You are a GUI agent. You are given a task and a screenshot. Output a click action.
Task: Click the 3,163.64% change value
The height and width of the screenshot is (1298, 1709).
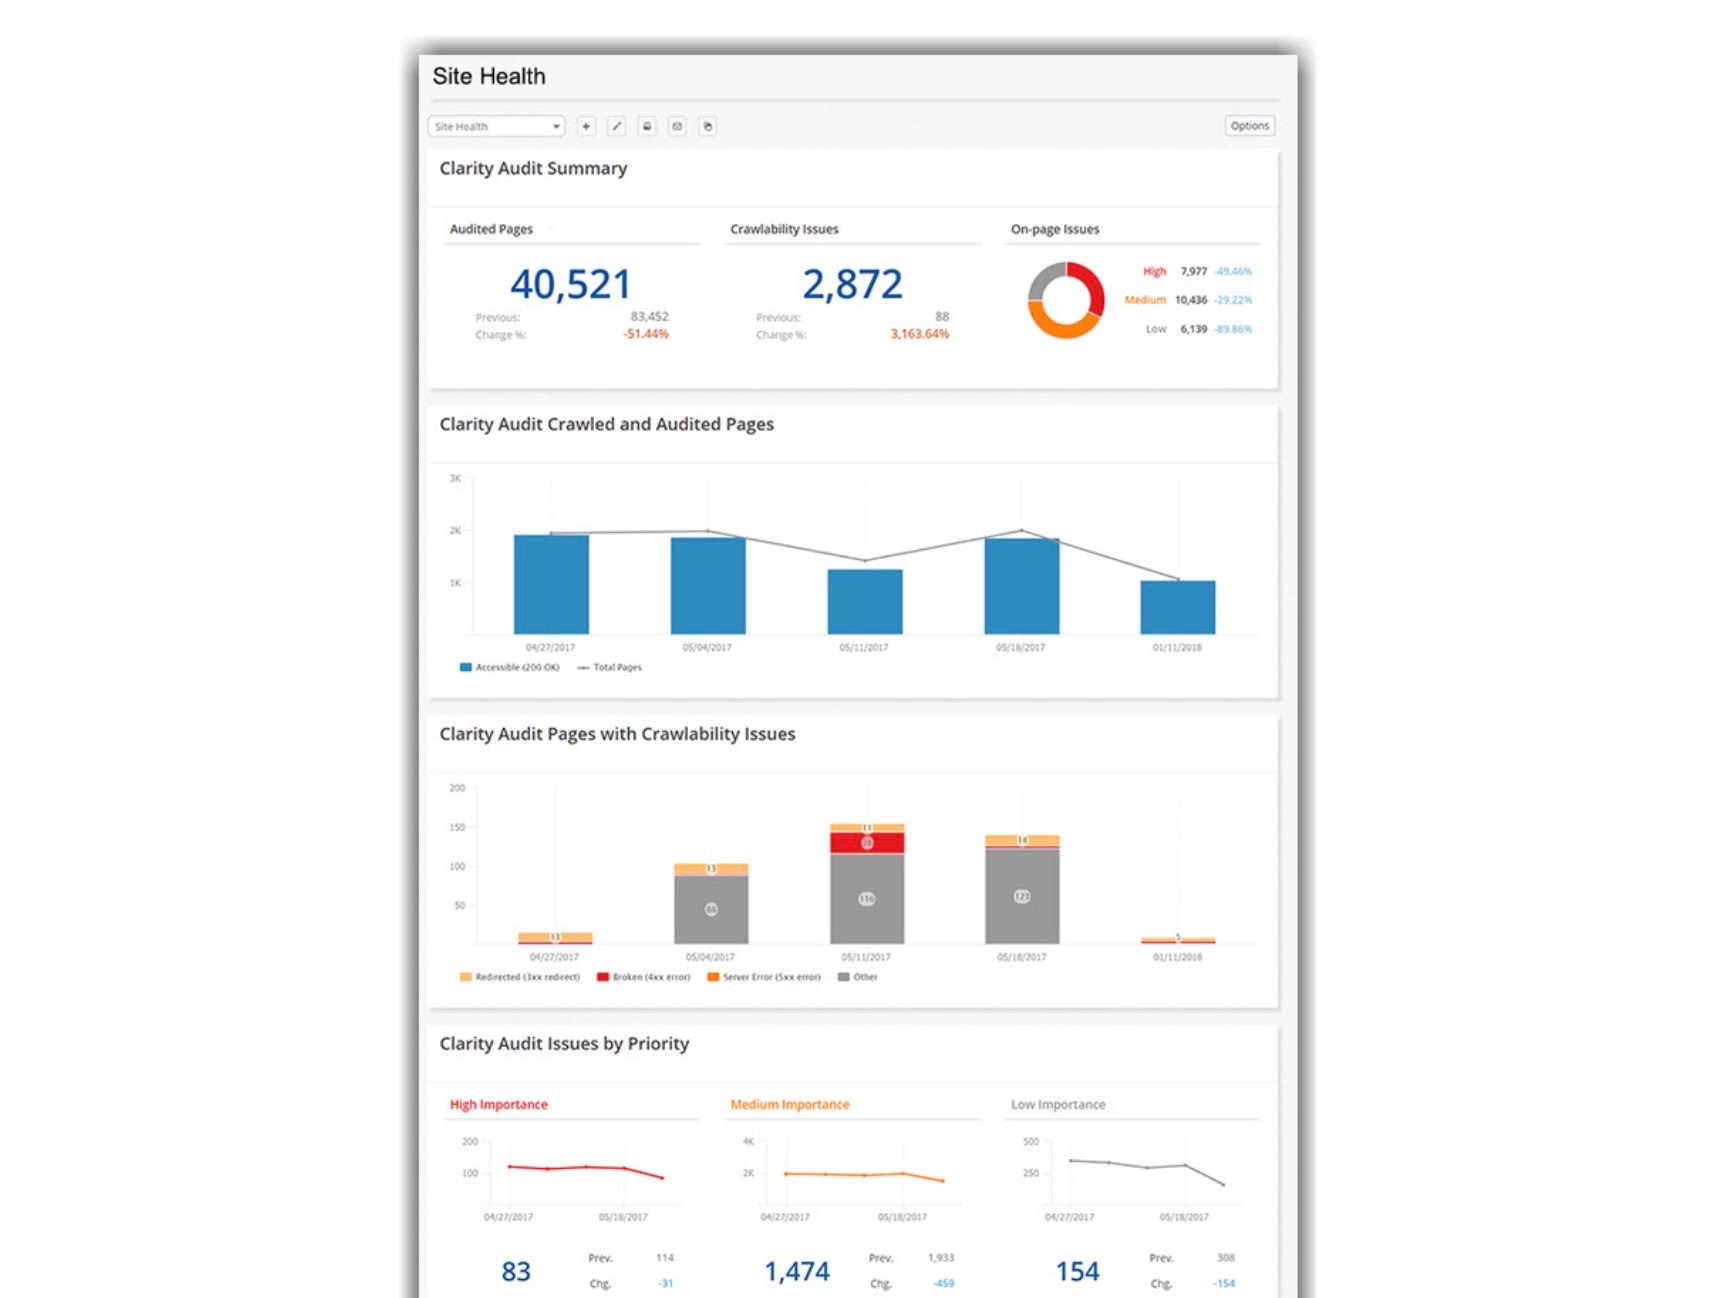tap(920, 334)
